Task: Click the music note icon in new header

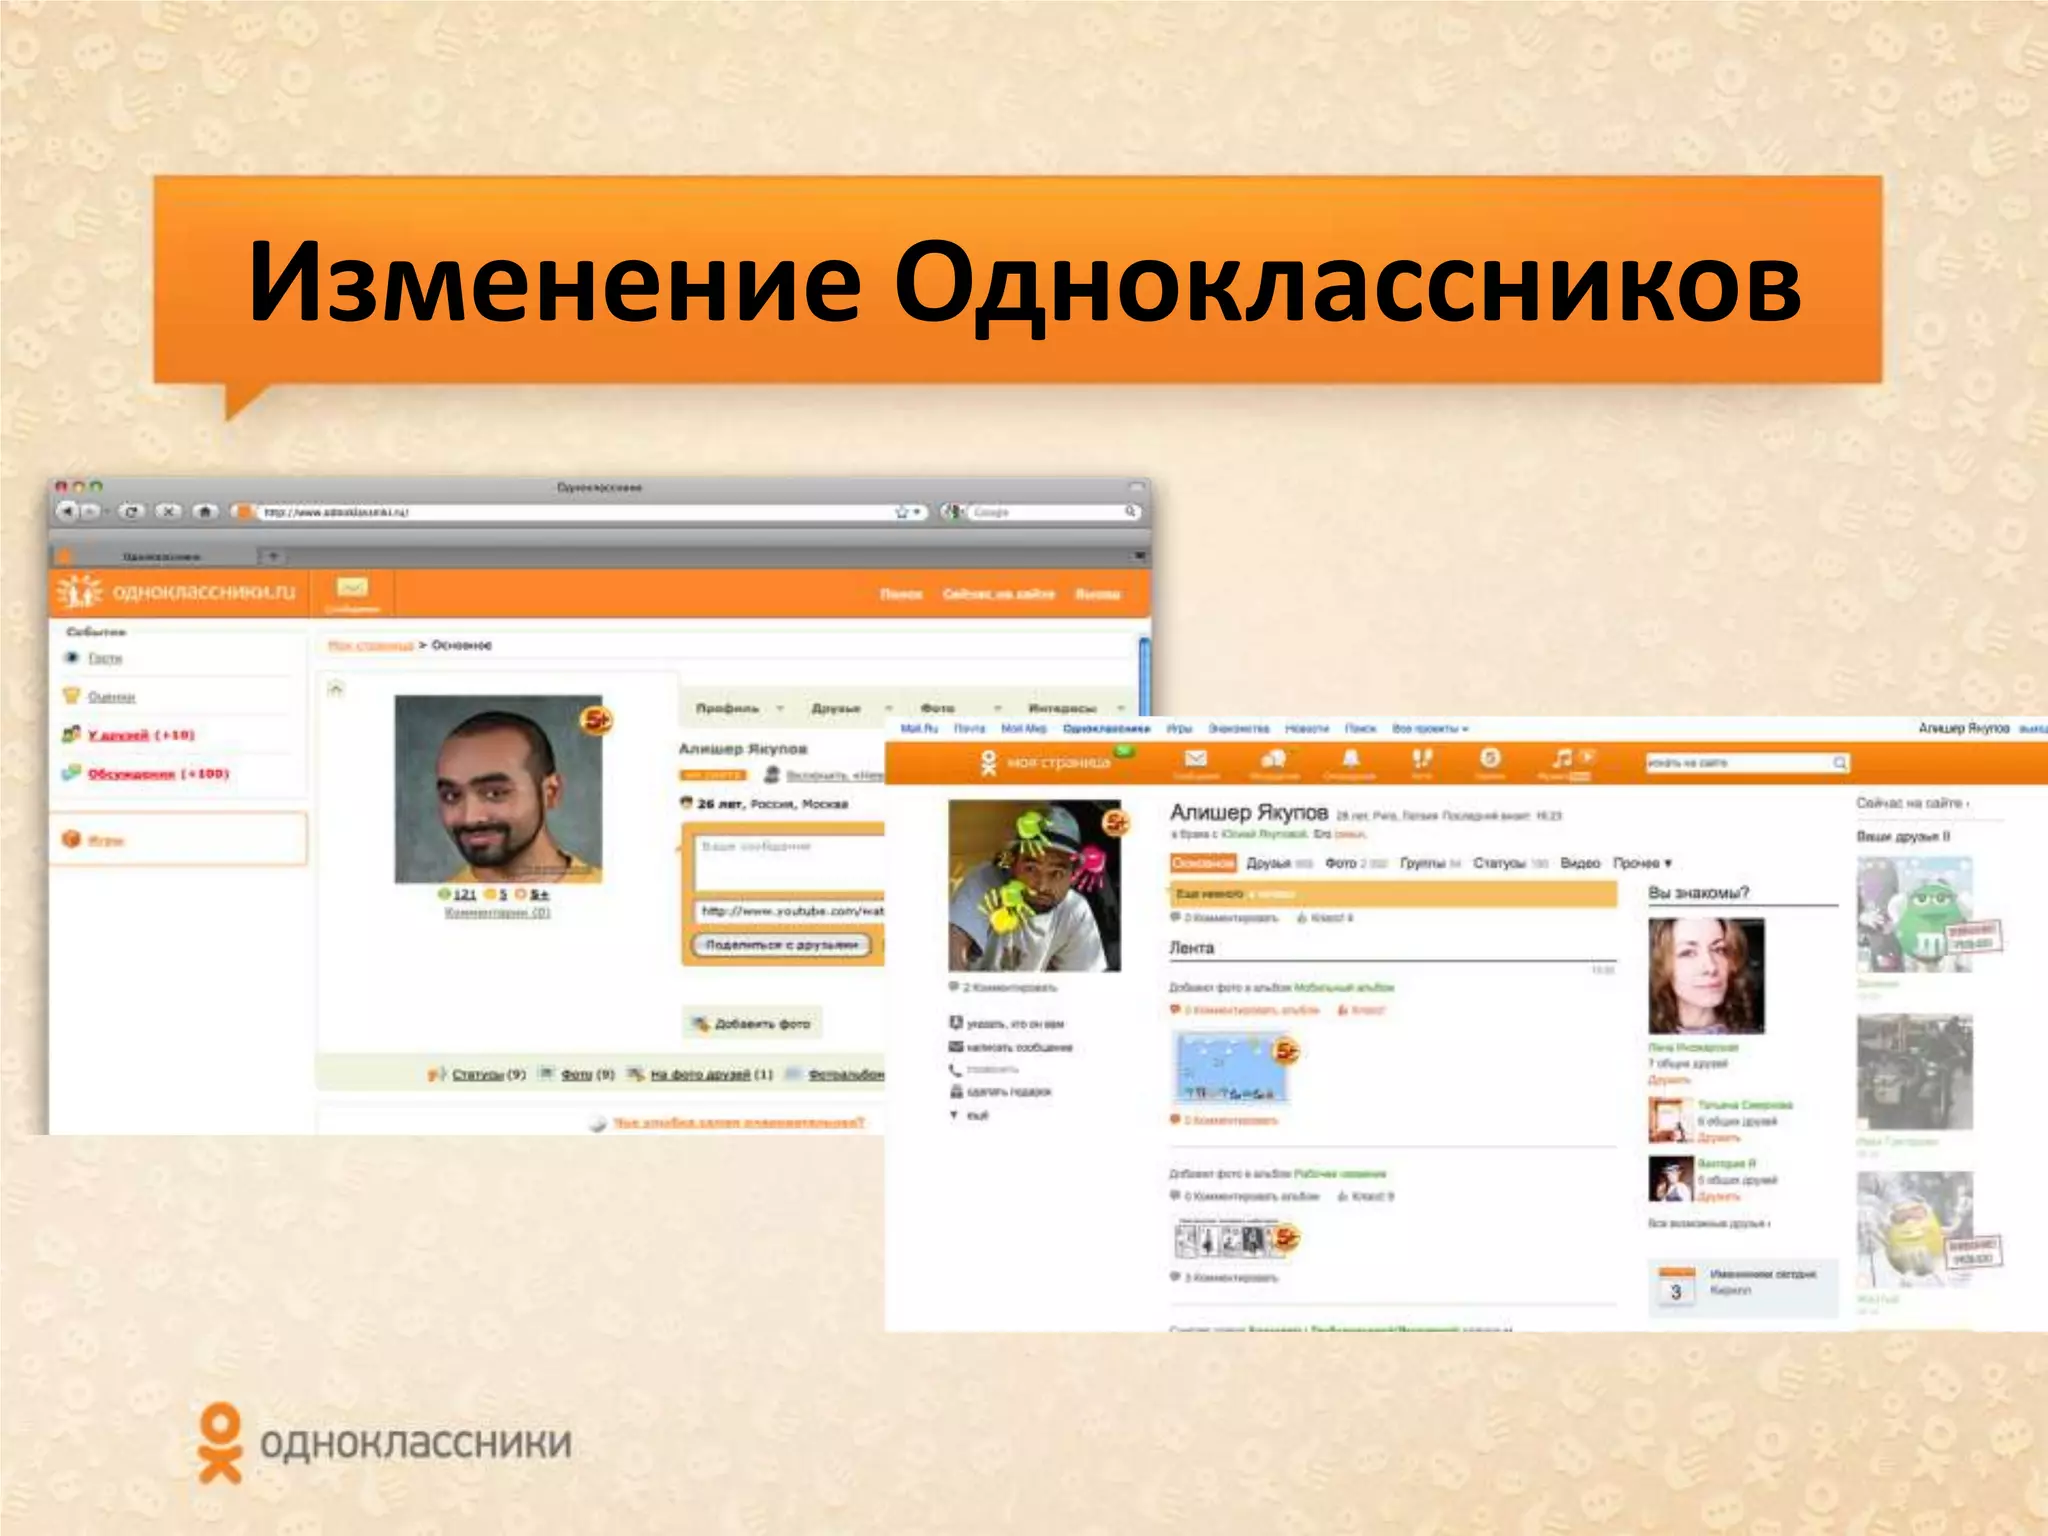Action: point(1561,758)
